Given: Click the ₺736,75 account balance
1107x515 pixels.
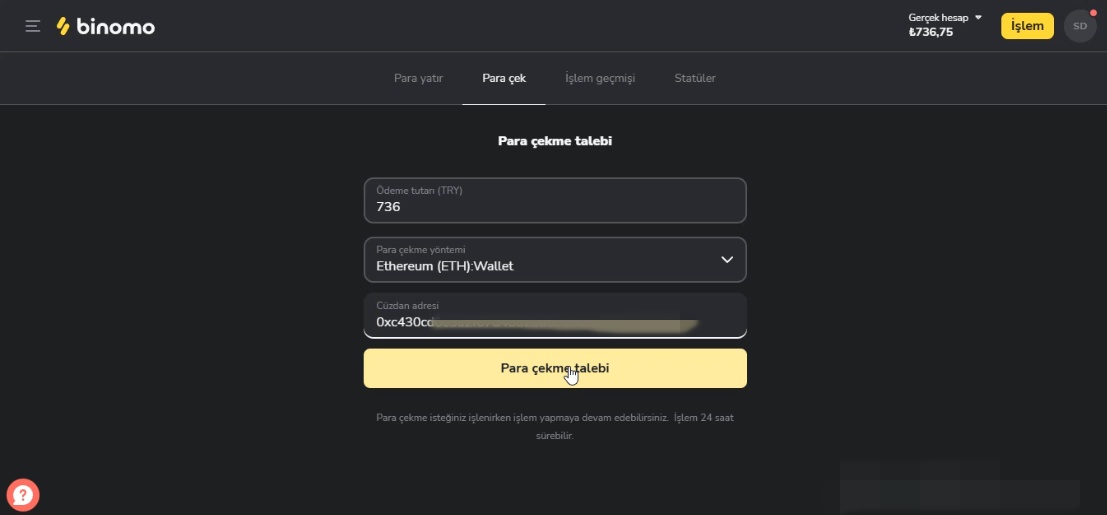Looking at the screenshot, I should pyautogui.click(x=930, y=32).
